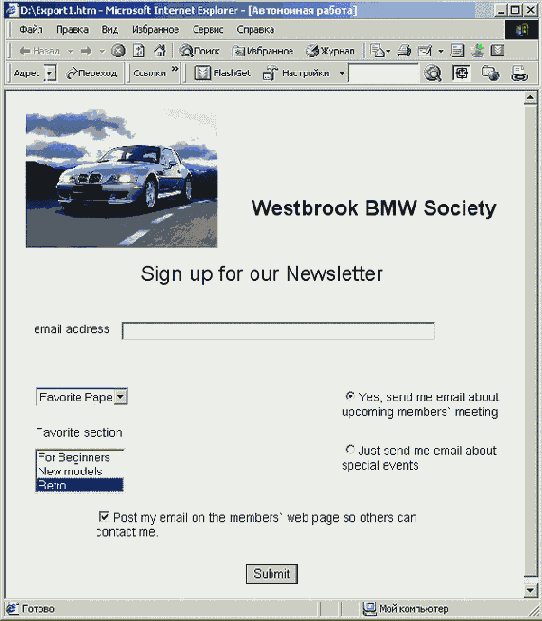Select New models in the section list
The width and height of the screenshot is (542, 621).
pyautogui.click(x=80, y=471)
